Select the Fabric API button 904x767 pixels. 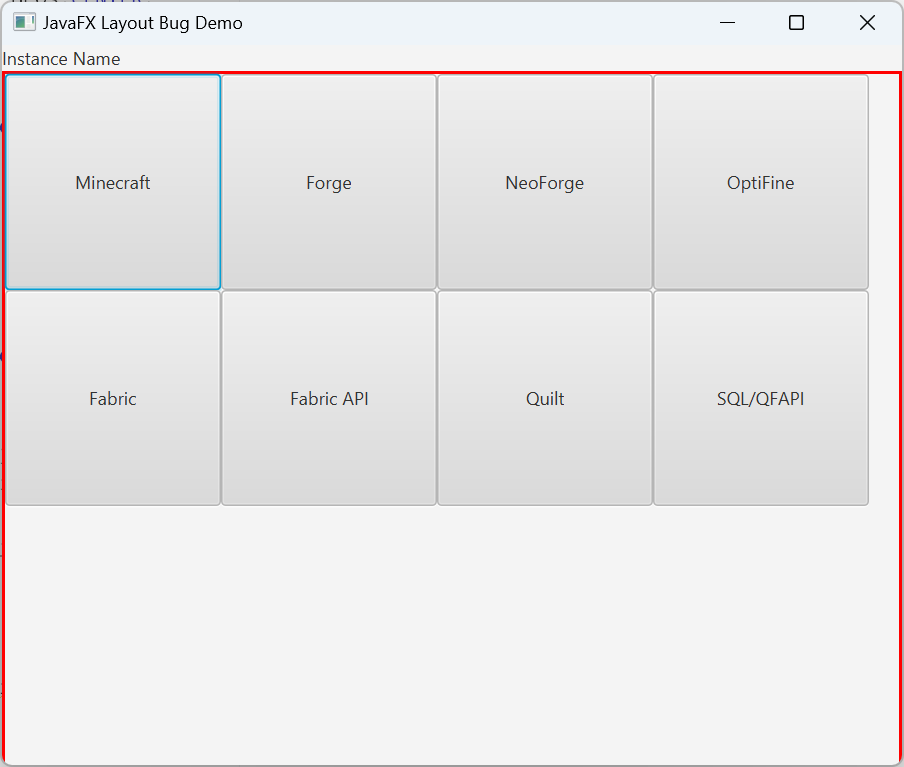329,398
